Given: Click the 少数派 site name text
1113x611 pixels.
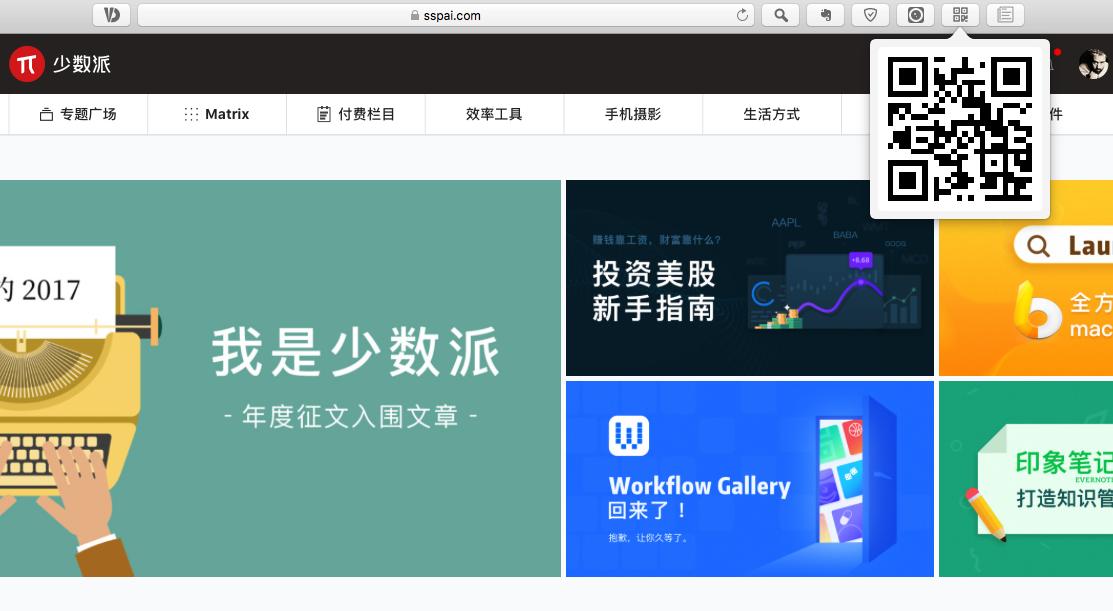Looking at the screenshot, I should 82,64.
